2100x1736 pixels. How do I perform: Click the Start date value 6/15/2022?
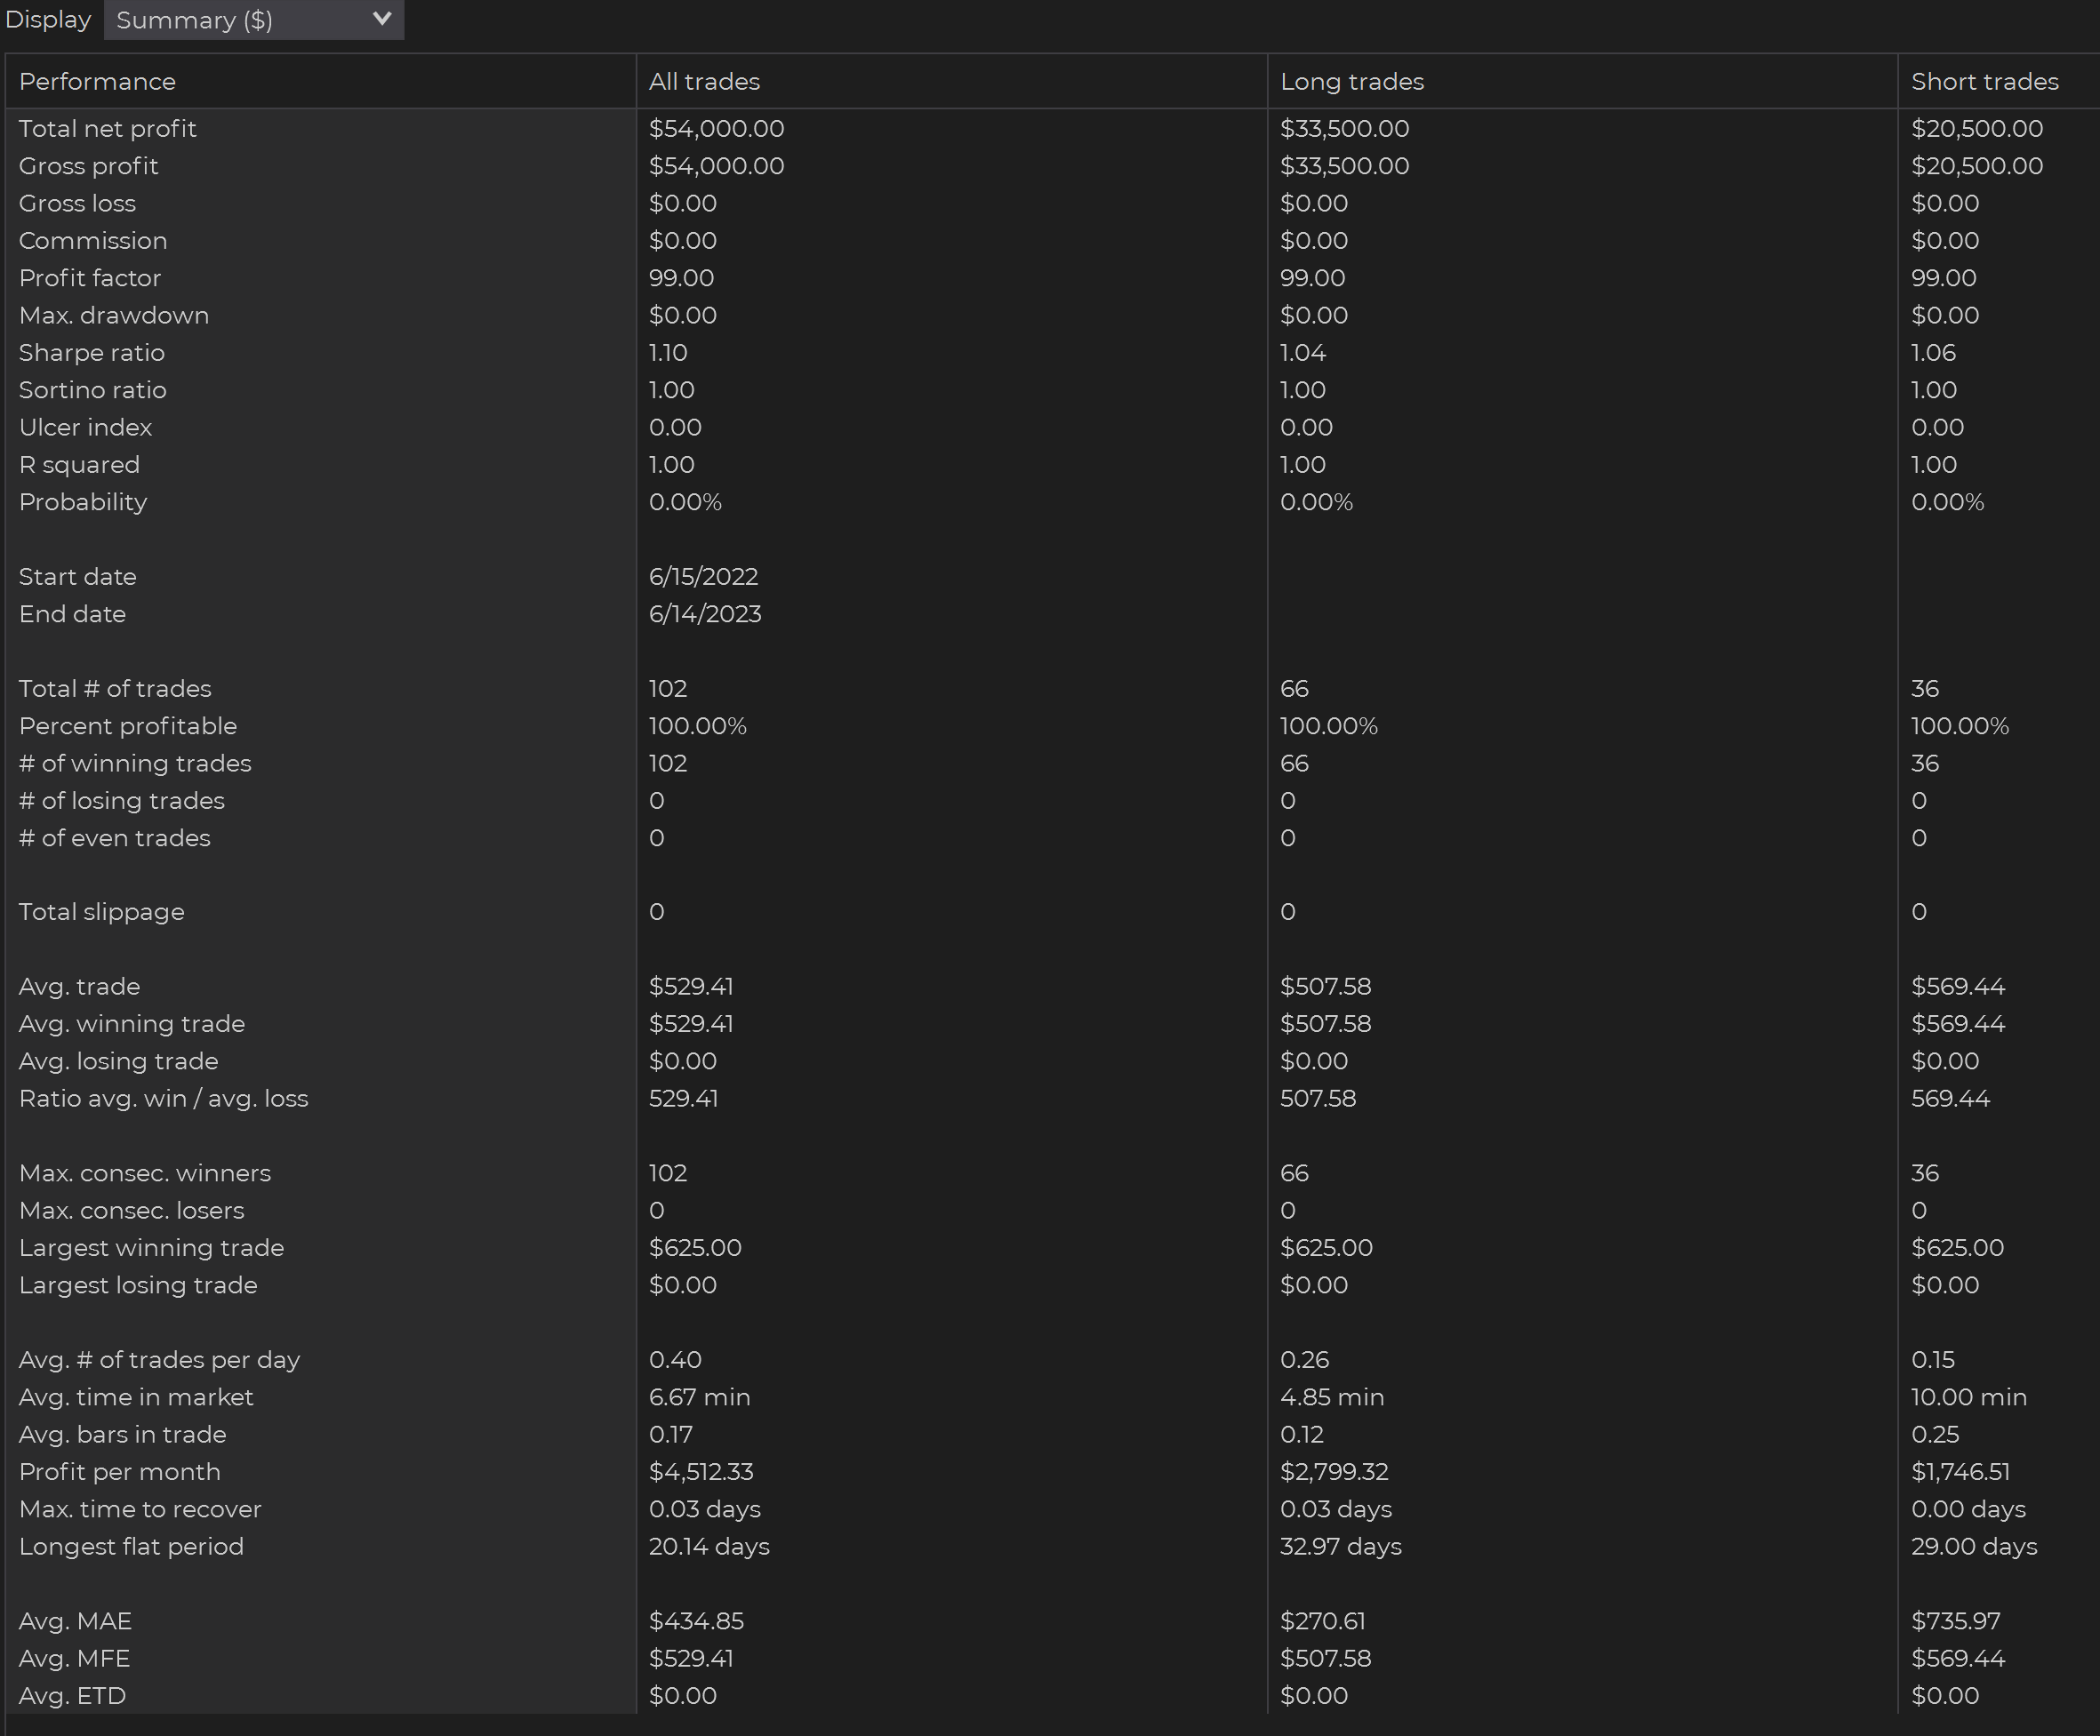pos(703,577)
